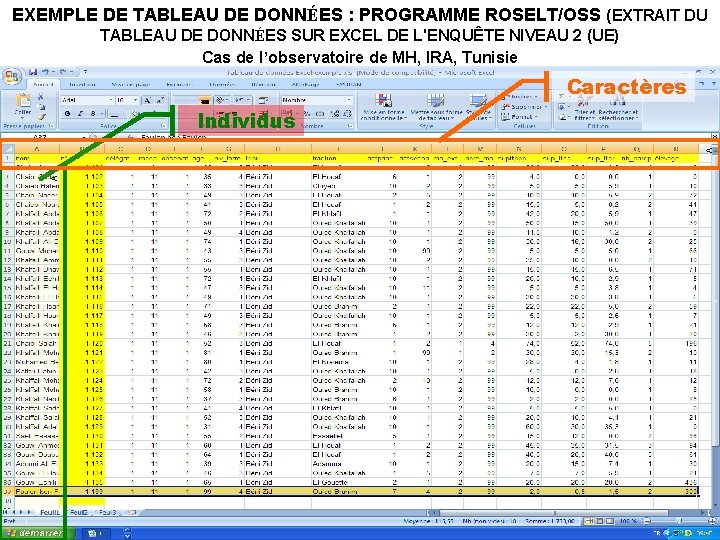Image resolution: width=720 pixels, height=540 pixels.
Task: Switch to Page Layout view in status bar
Action: tap(600, 521)
